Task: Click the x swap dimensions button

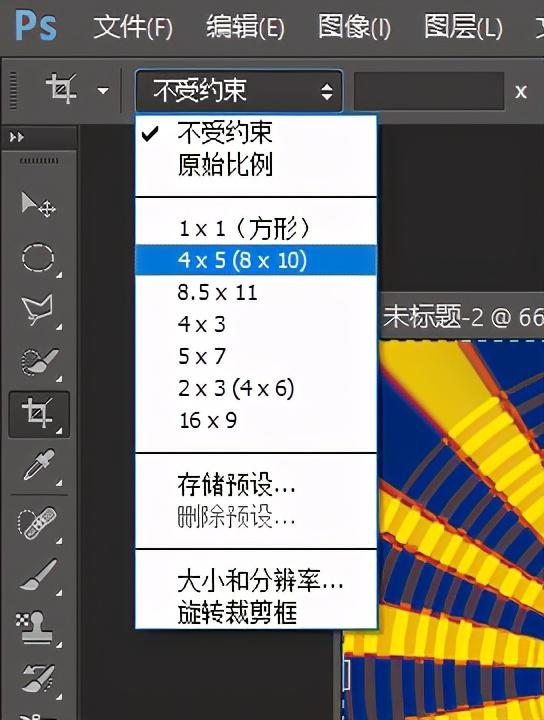Action: click(x=521, y=92)
